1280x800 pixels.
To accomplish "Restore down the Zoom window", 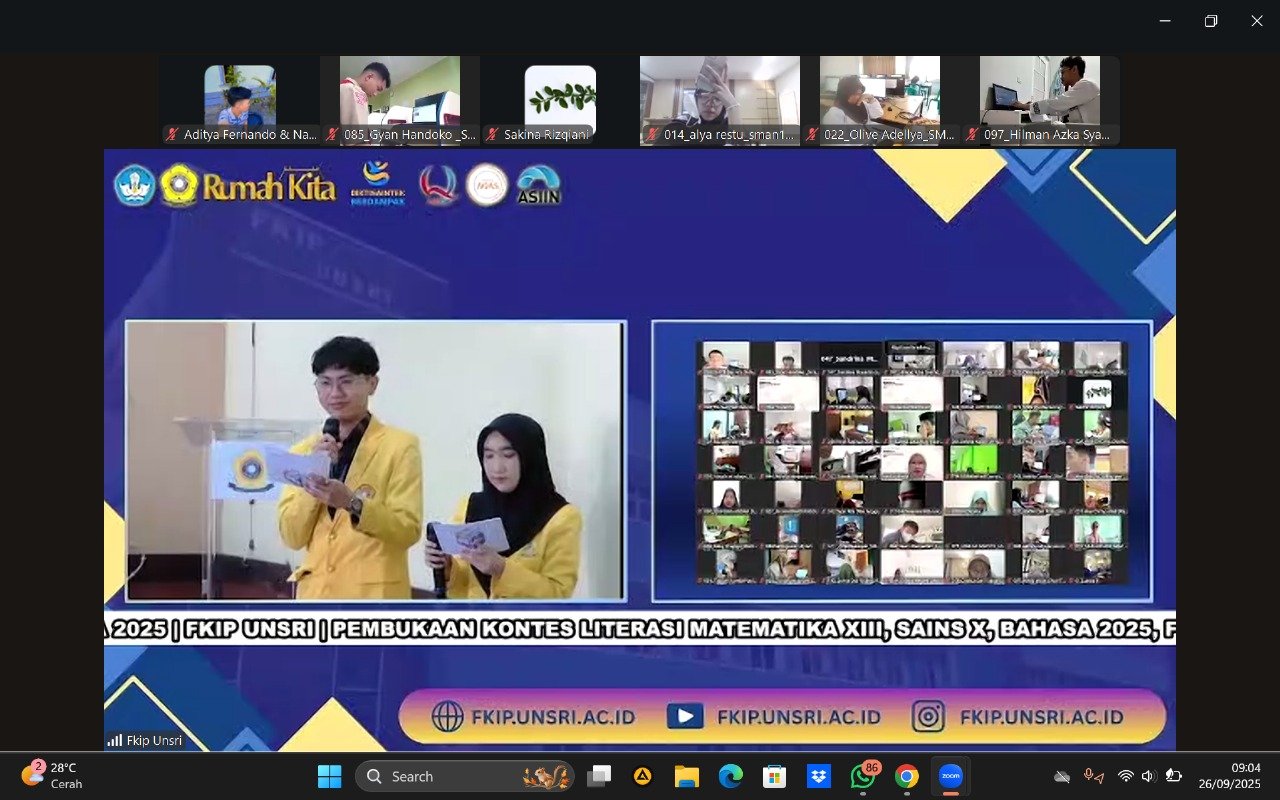I will pyautogui.click(x=1211, y=21).
